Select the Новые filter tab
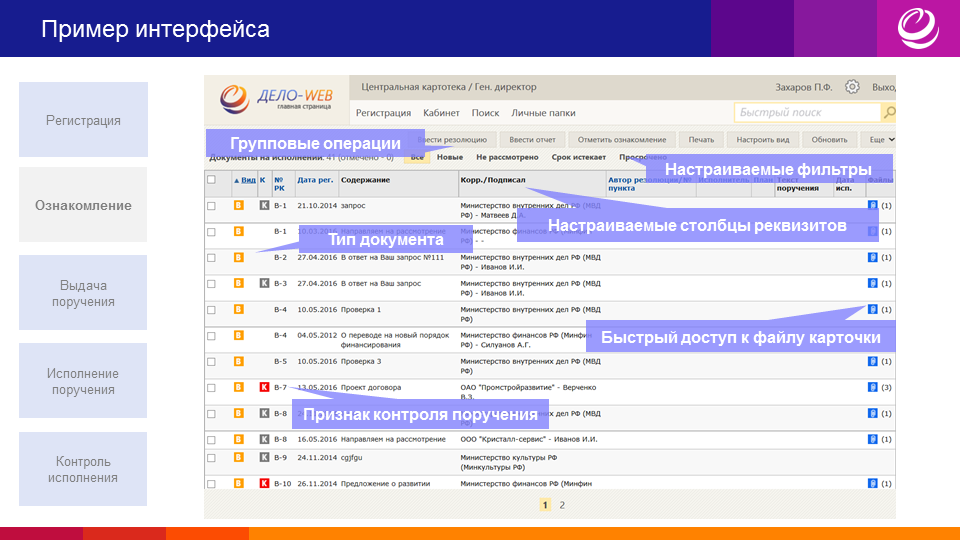Image resolution: width=960 pixels, height=540 pixels. (449, 157)
